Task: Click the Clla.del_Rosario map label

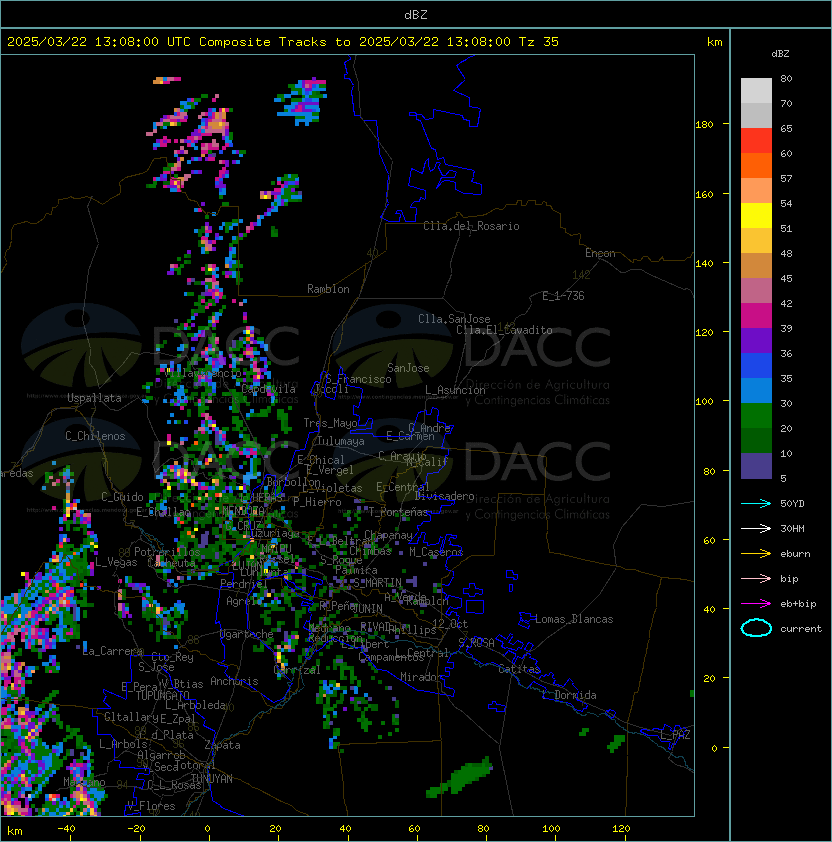Action: point(471,226)
